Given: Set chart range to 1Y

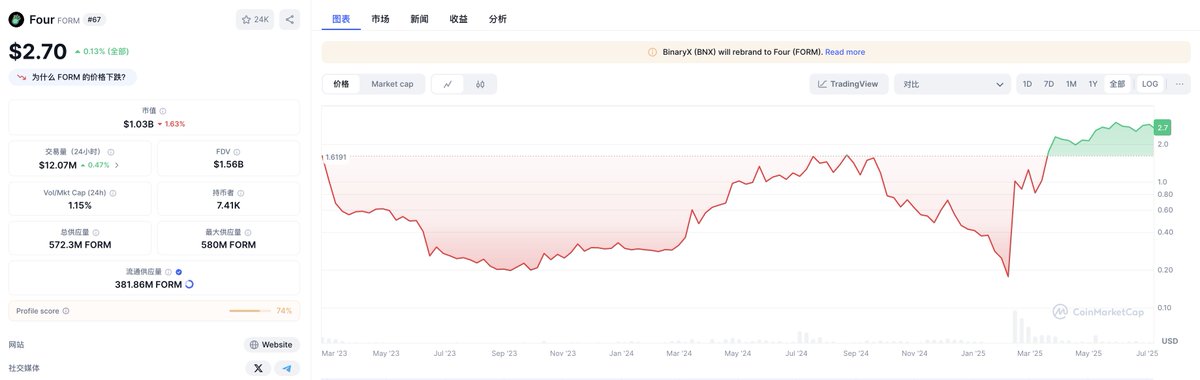Looking at the screenshot, I should pyautogui.click(x=1093, y=84).
